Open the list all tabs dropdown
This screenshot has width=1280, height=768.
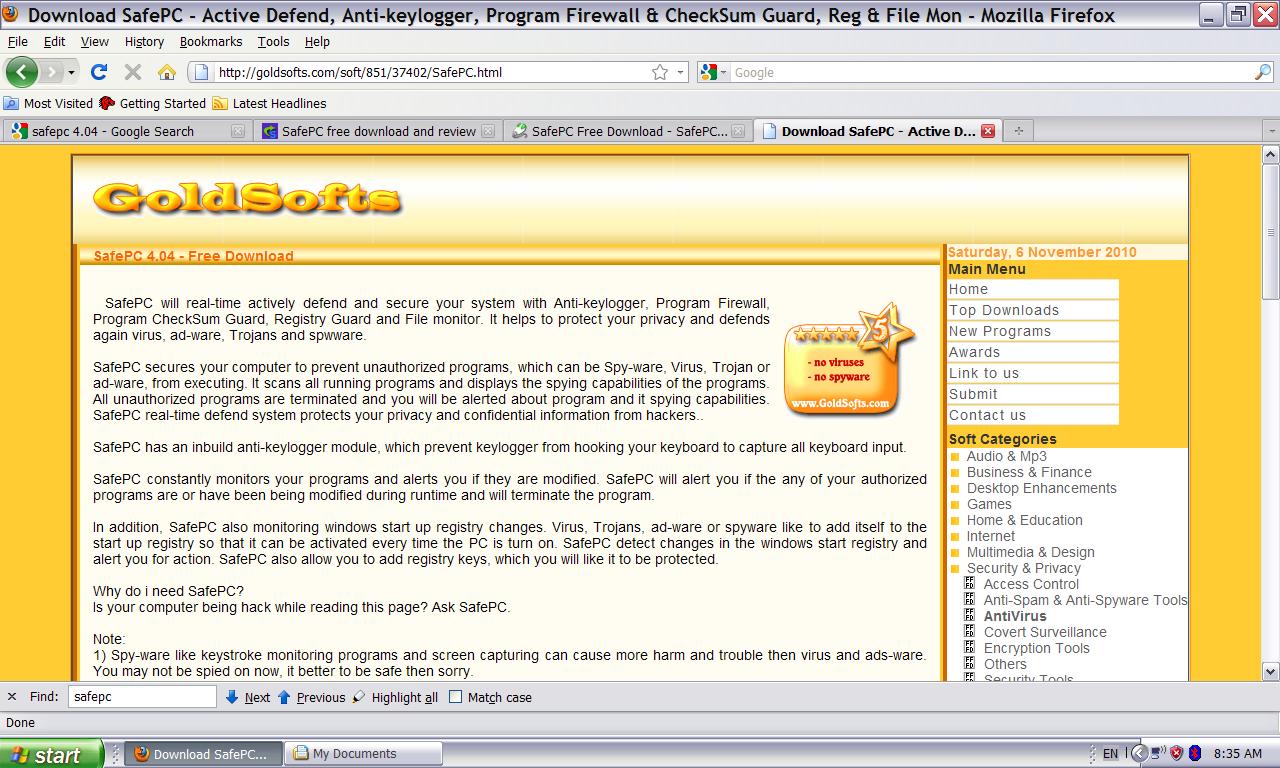tap(1272, 131)
